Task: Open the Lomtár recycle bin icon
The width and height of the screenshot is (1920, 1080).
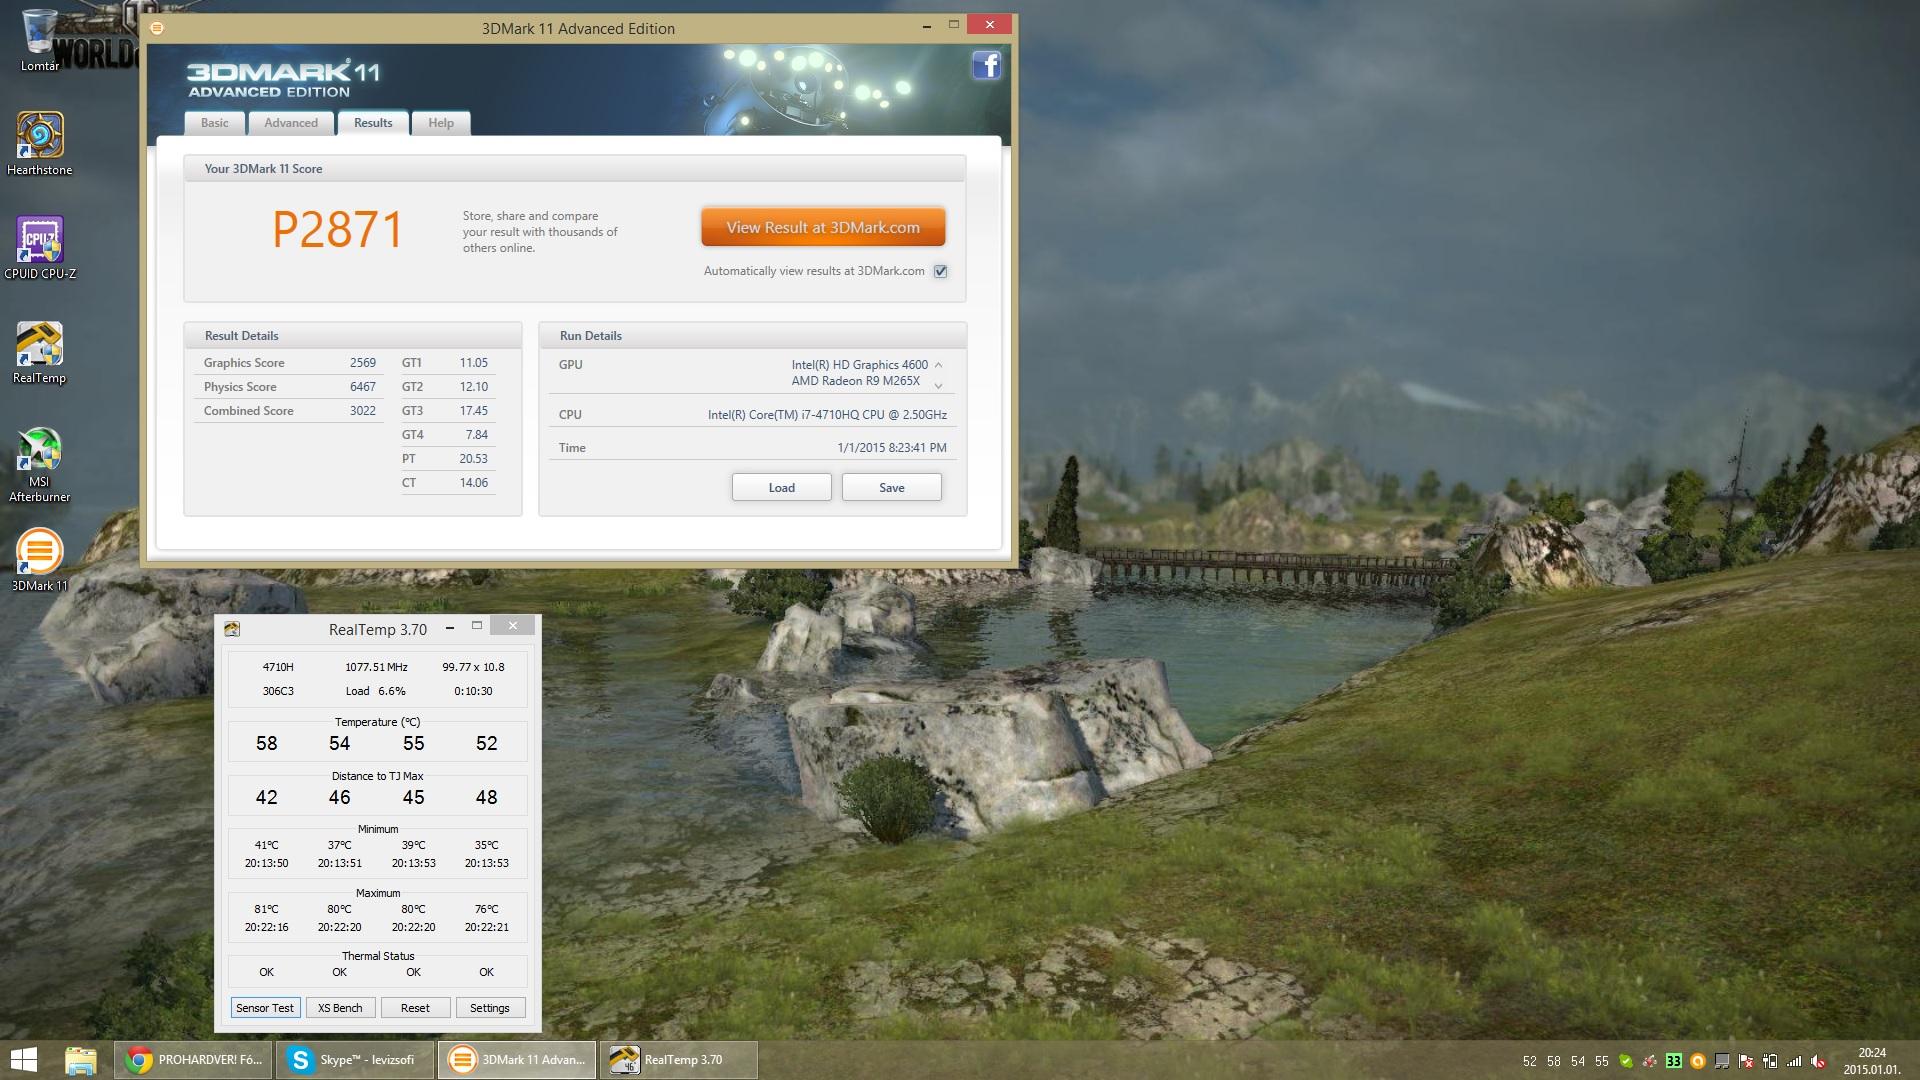Action: click(x=40, y=32)
